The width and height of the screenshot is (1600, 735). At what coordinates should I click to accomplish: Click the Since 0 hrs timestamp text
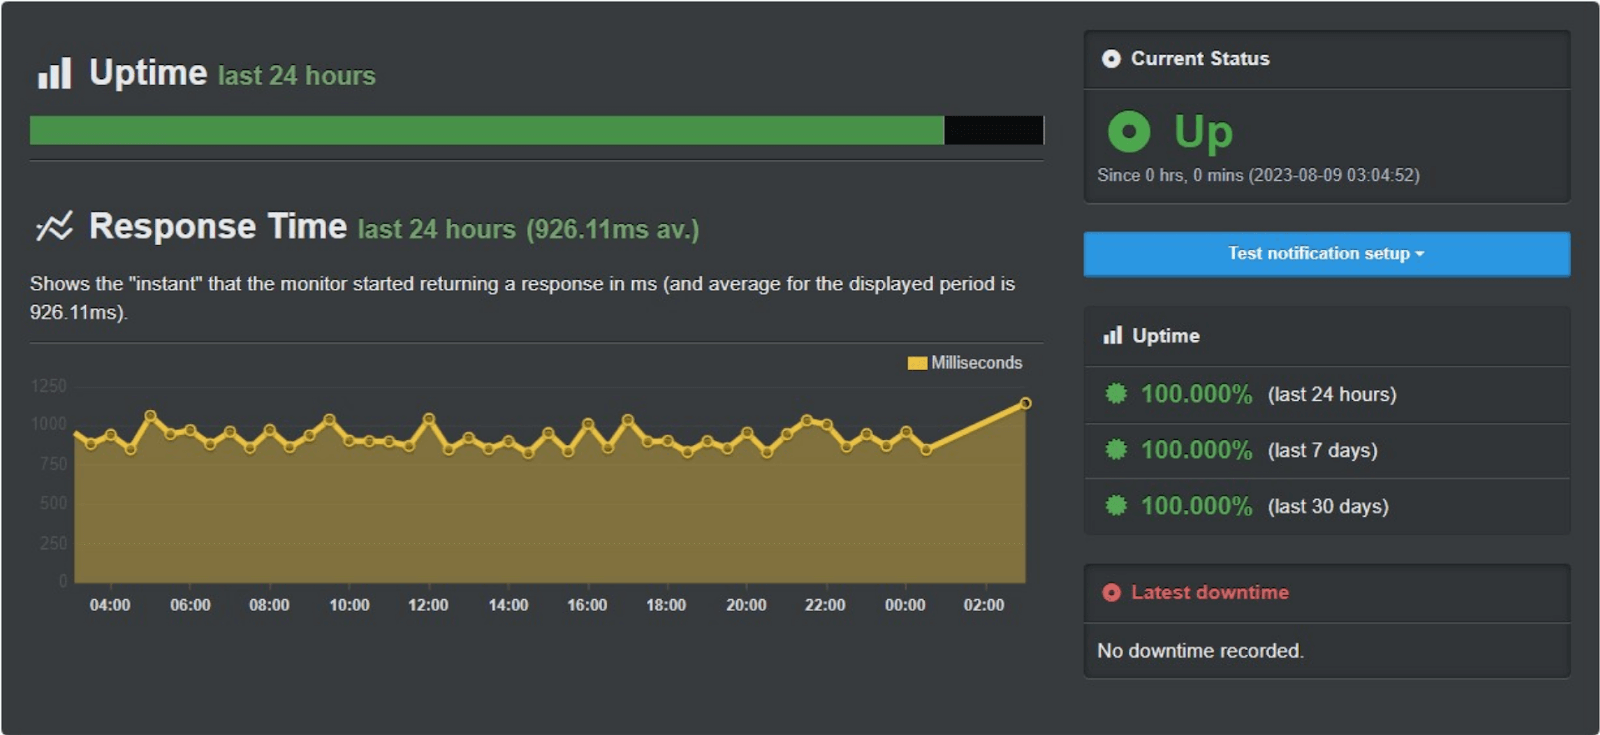click(1258, 175)
